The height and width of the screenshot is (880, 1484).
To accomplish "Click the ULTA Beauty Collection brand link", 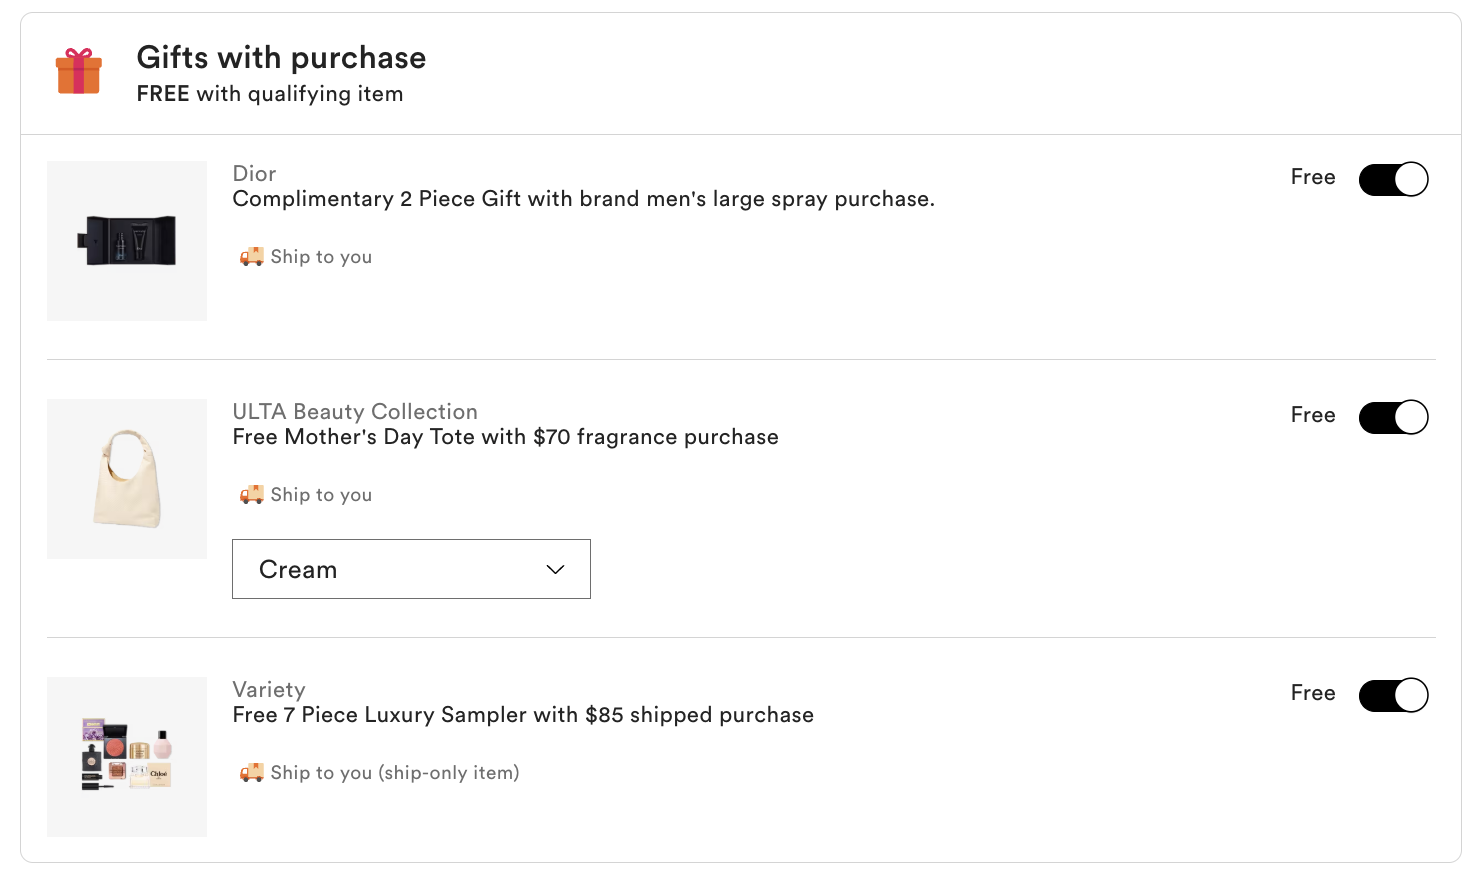I will (355, 412).
